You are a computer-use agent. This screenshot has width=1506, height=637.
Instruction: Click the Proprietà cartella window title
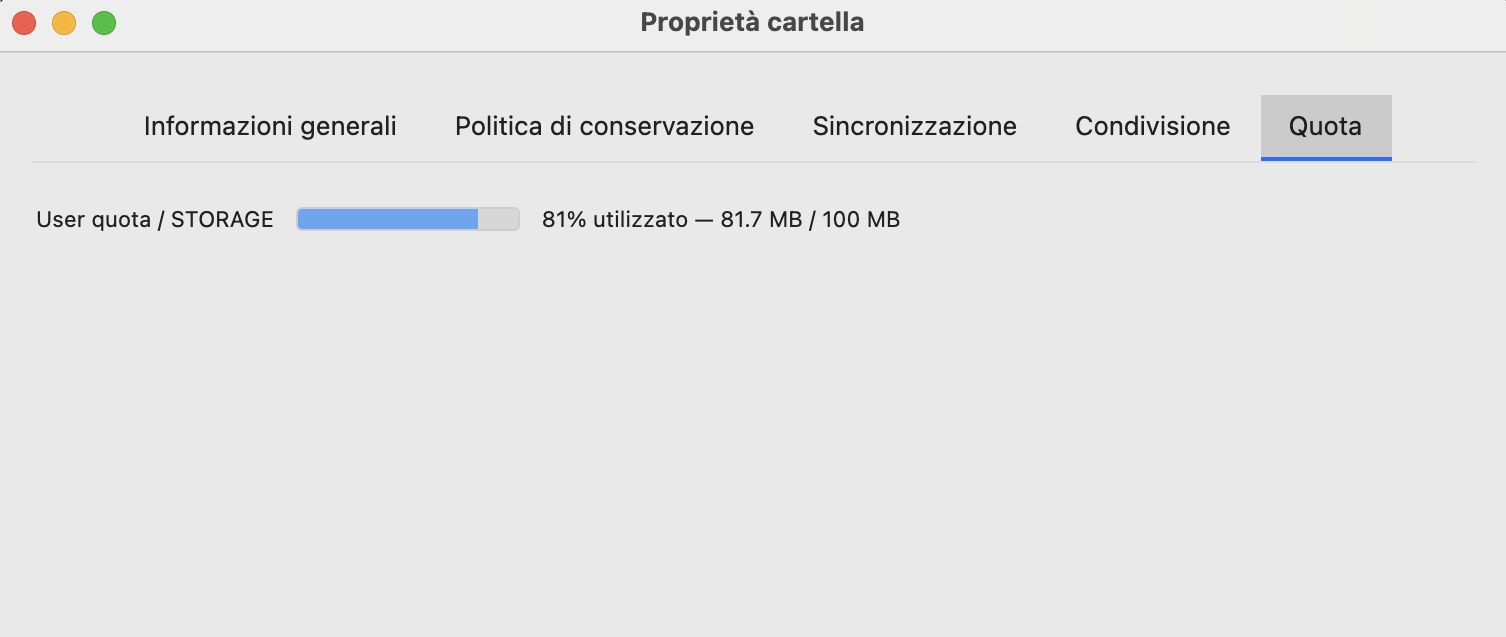pyautogui.click(x=751, y=21)
